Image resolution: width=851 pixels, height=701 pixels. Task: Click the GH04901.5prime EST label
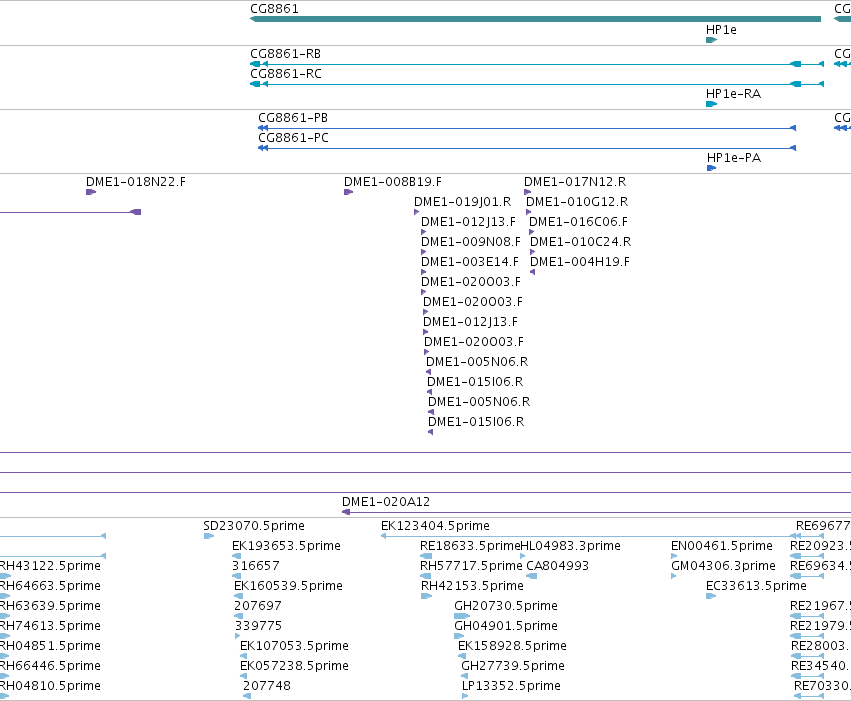(506, 626)
